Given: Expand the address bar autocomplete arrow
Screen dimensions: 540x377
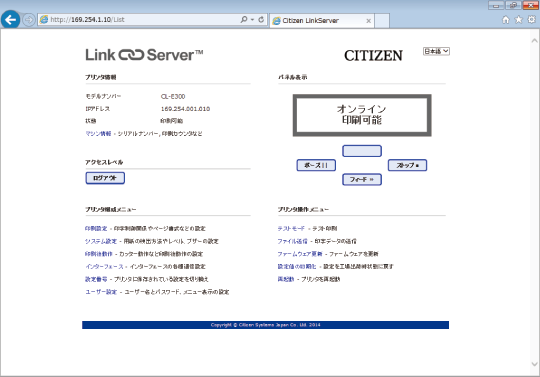Looking at the screenshot, I should (x=252, y=20).
